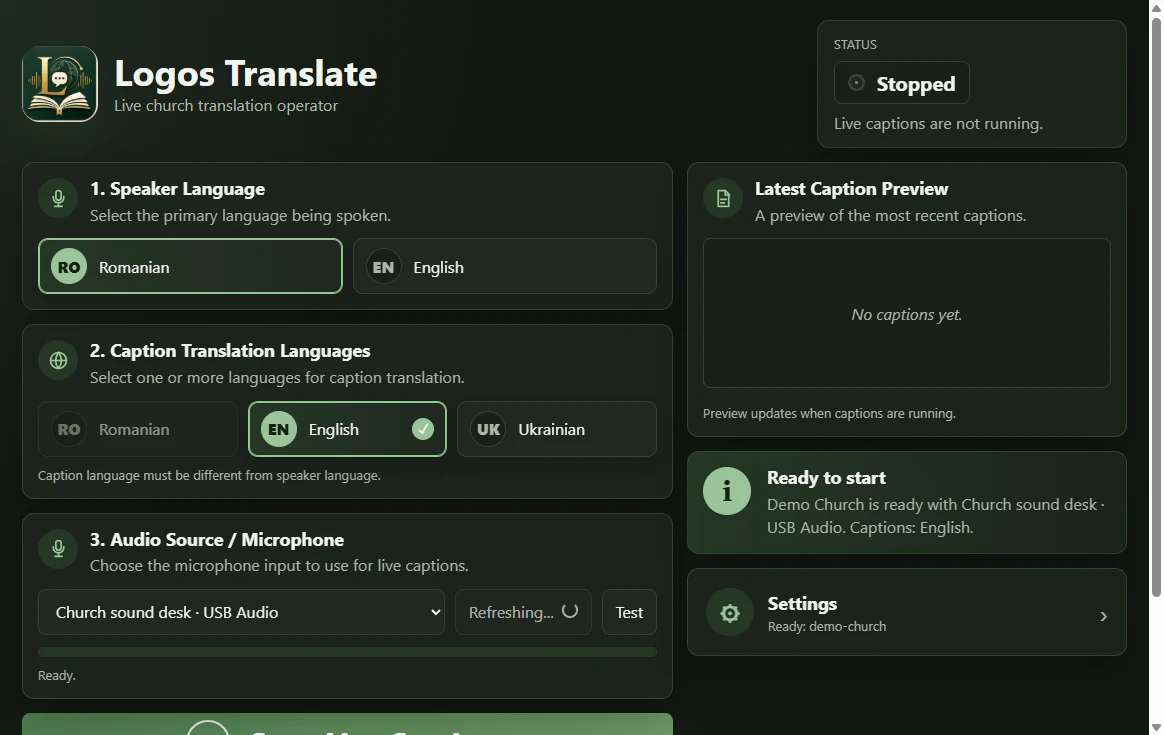Click '2. Caption Translation Languages' heading

tap(230, 351)
